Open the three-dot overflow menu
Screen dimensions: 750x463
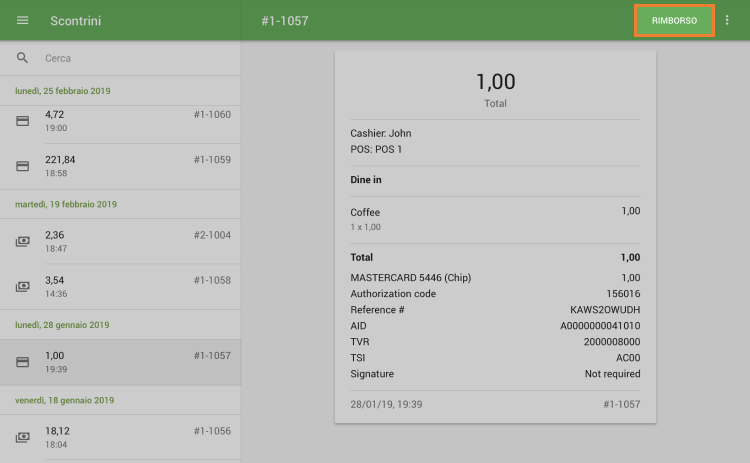(727, 21)
